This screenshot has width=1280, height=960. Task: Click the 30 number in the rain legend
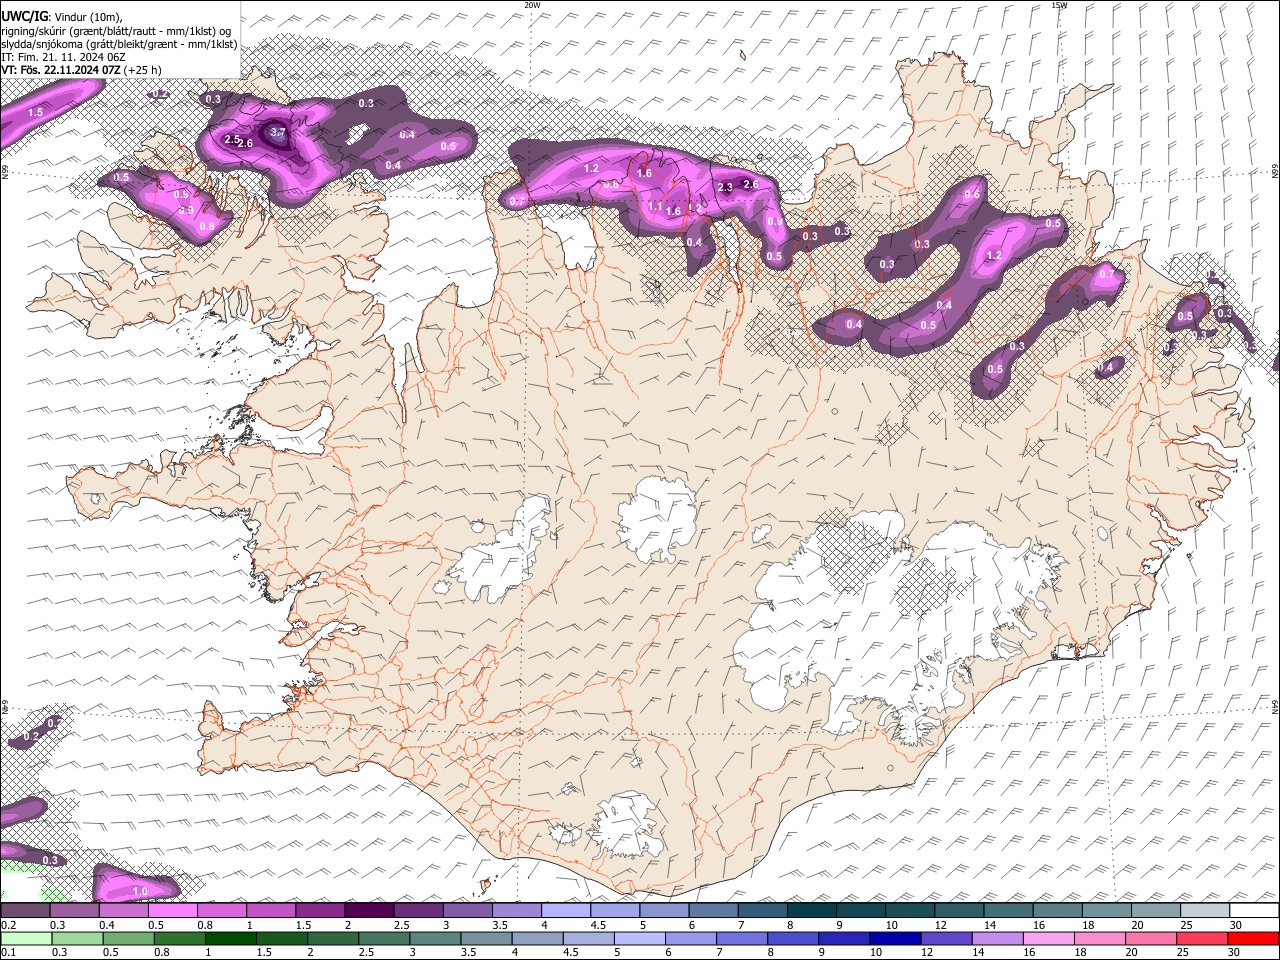1236,952
